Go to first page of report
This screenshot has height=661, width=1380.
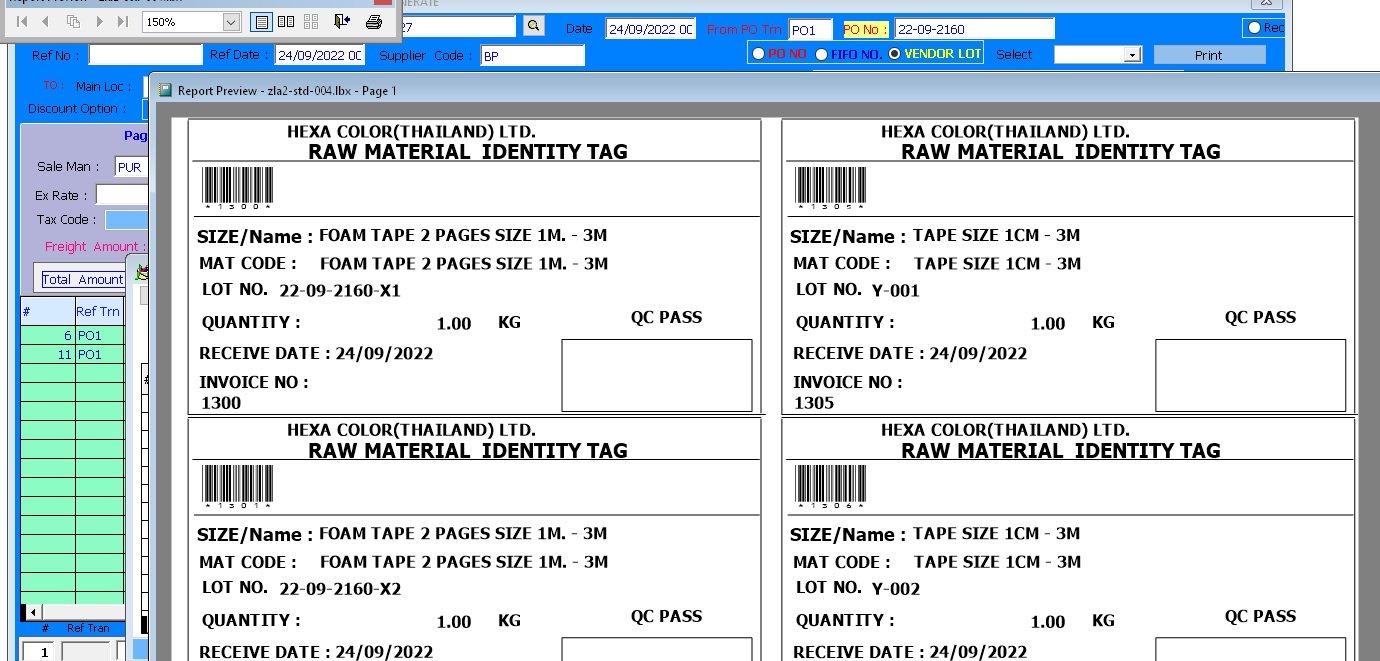pyautogui.click(x=21, y=21)
